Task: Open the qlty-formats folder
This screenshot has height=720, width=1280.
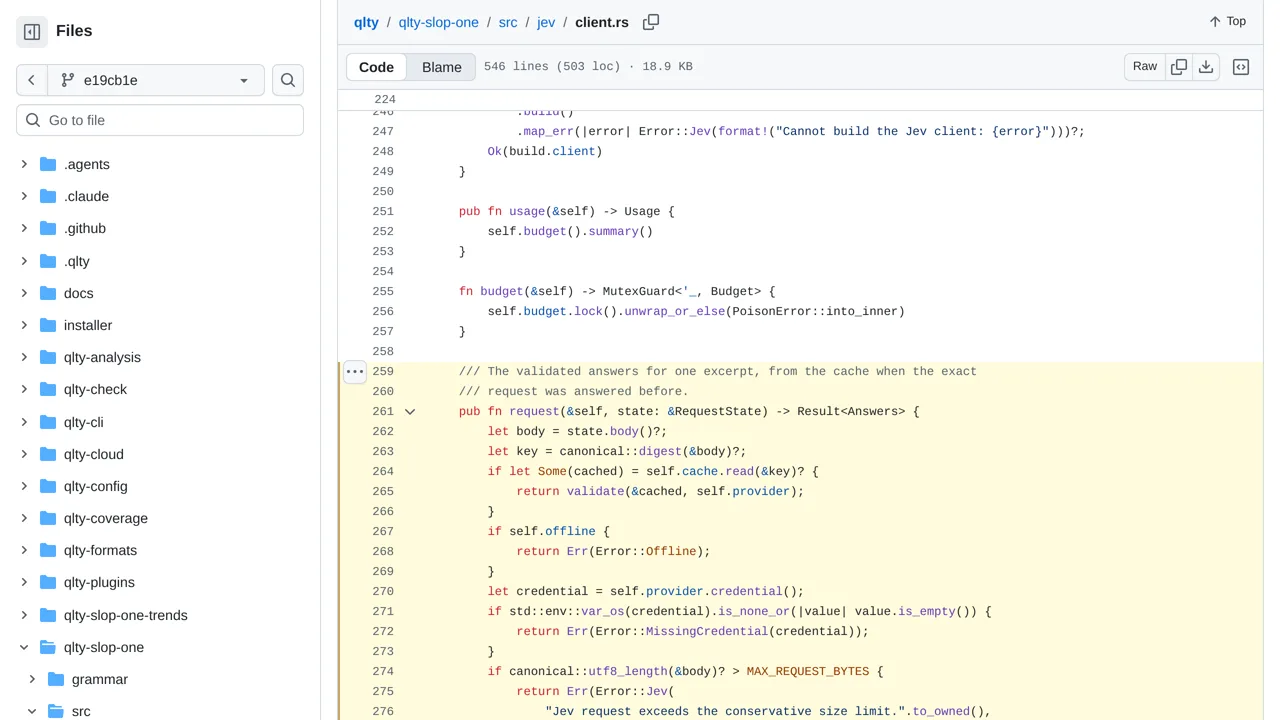Action: (x=100, y=550)
